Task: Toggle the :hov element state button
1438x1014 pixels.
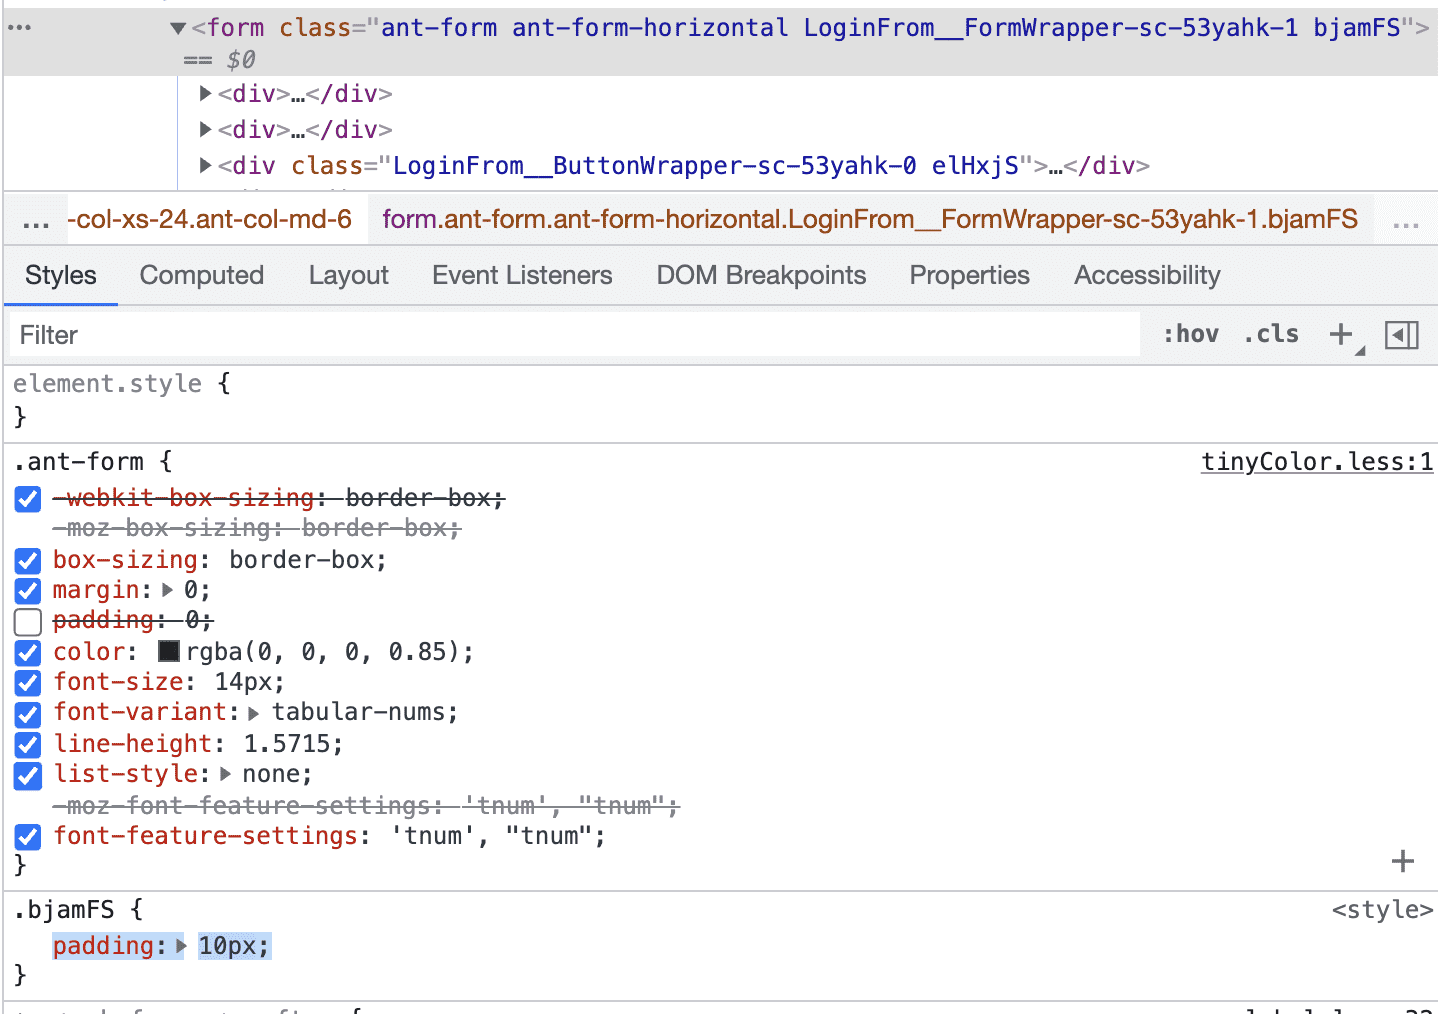Action: [1190, 334]
